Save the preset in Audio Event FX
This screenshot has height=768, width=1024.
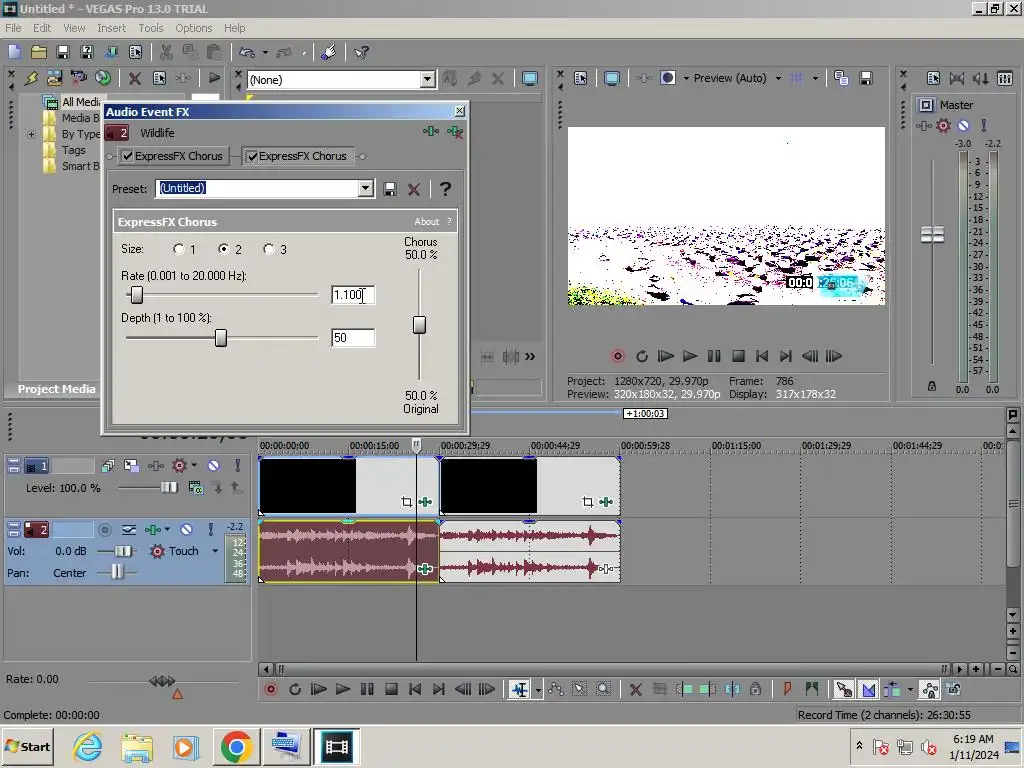(390, 189)
